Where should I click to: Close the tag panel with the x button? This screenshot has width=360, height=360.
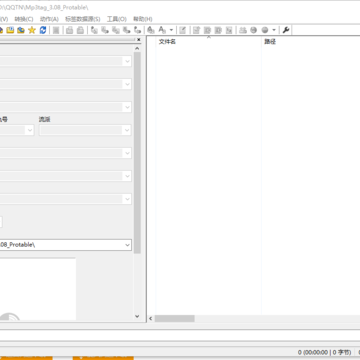(139, 40)
